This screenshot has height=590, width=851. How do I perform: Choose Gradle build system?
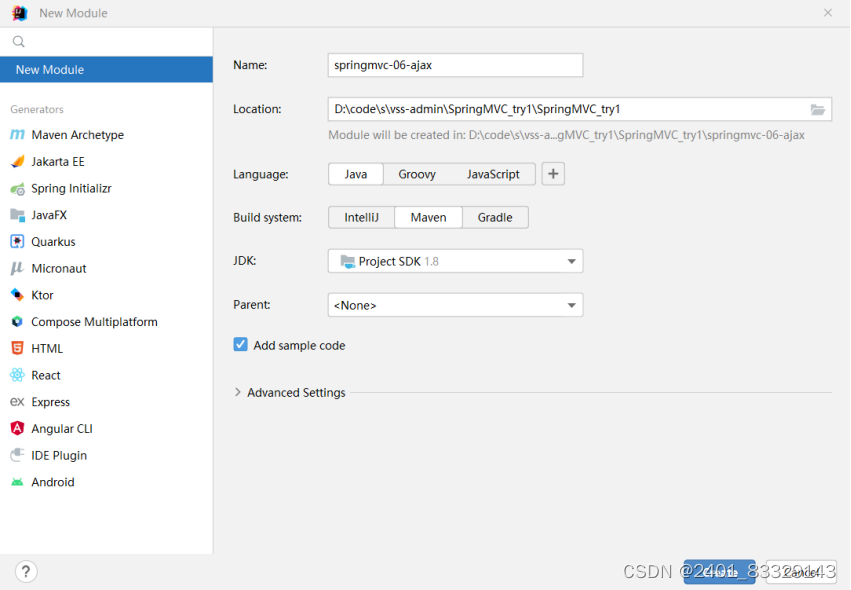[x=495, y=217]
